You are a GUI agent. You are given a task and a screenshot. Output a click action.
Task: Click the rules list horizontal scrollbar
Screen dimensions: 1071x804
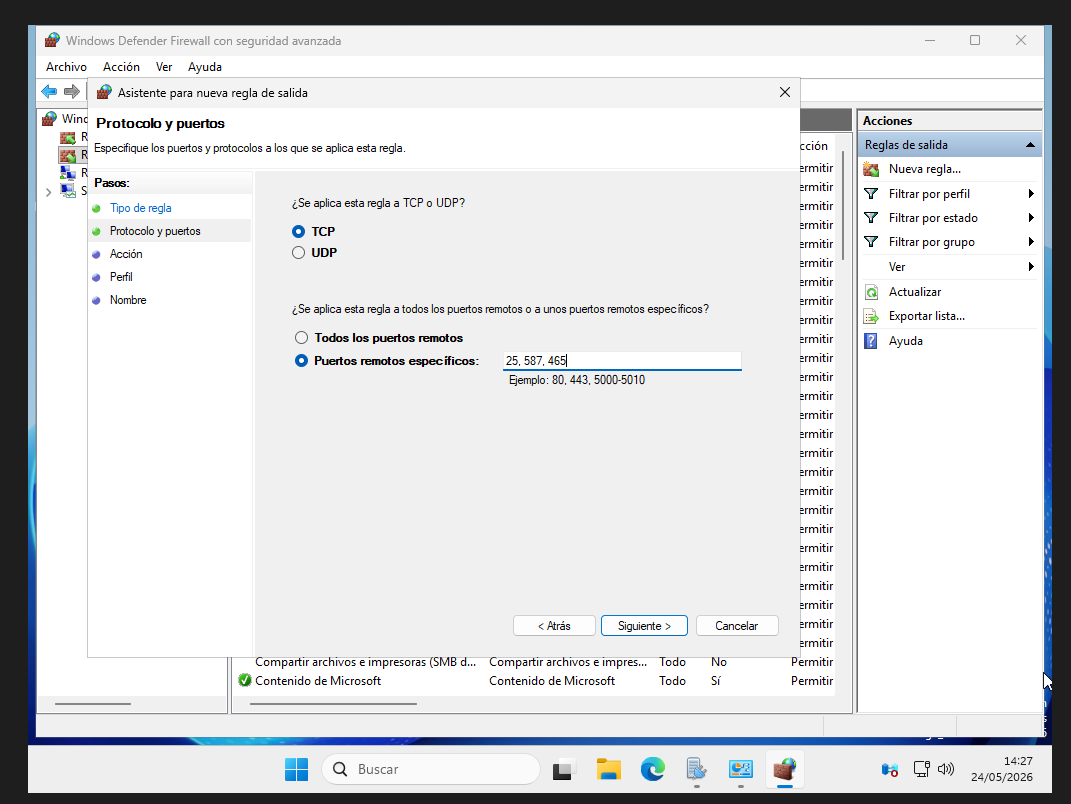pyautogui.click(x=333, y=704)
